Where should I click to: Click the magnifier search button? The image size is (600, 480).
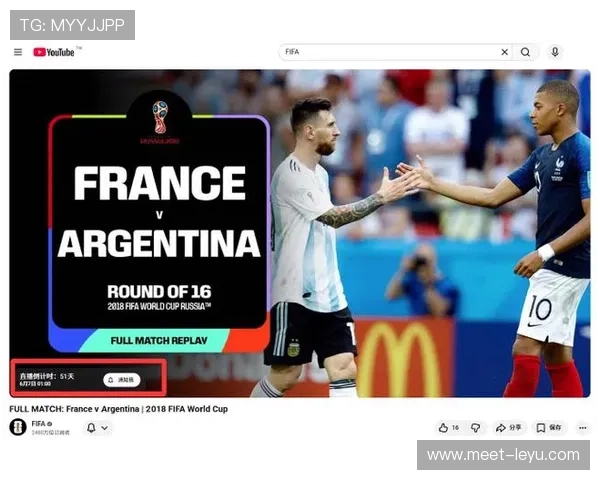pos(525,52)
